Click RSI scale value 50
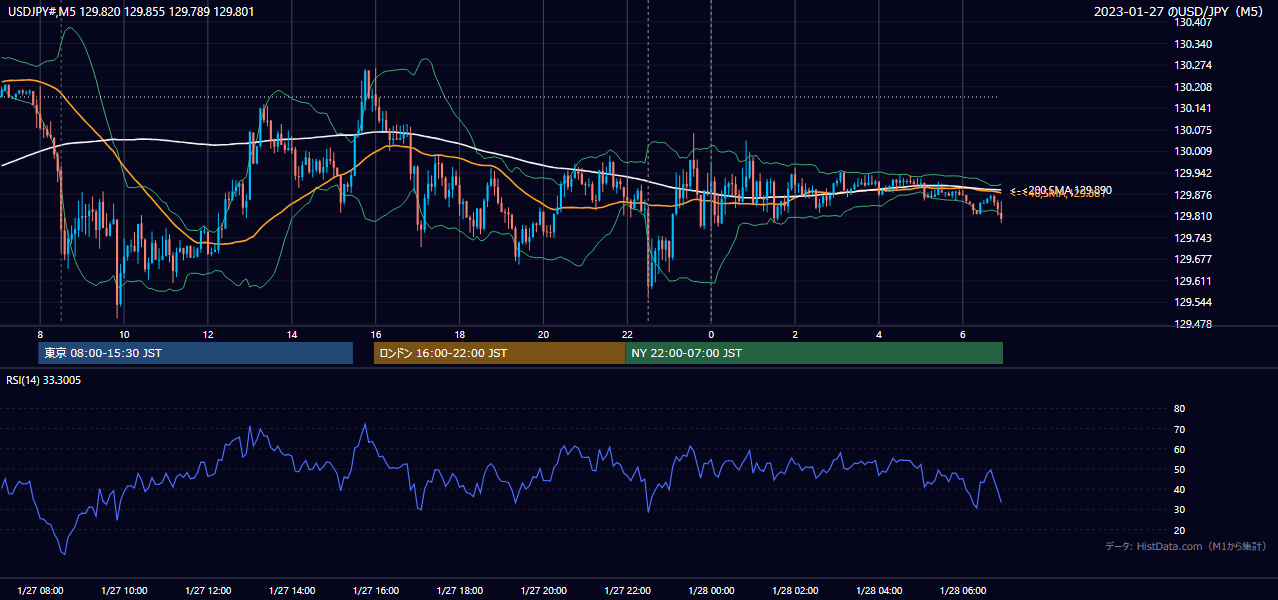1278x600 pixels. click(x=1179, y=469)
